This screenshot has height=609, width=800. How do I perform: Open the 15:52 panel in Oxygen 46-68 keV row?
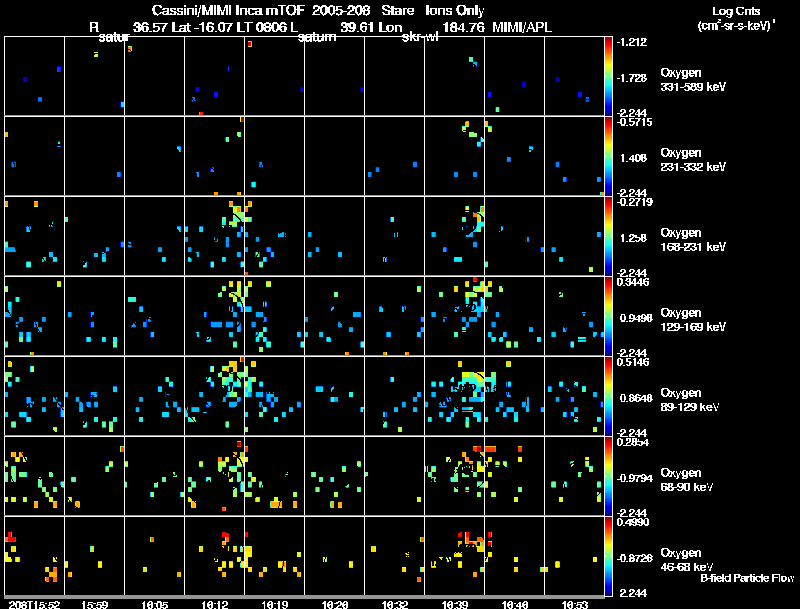(34, 556)
